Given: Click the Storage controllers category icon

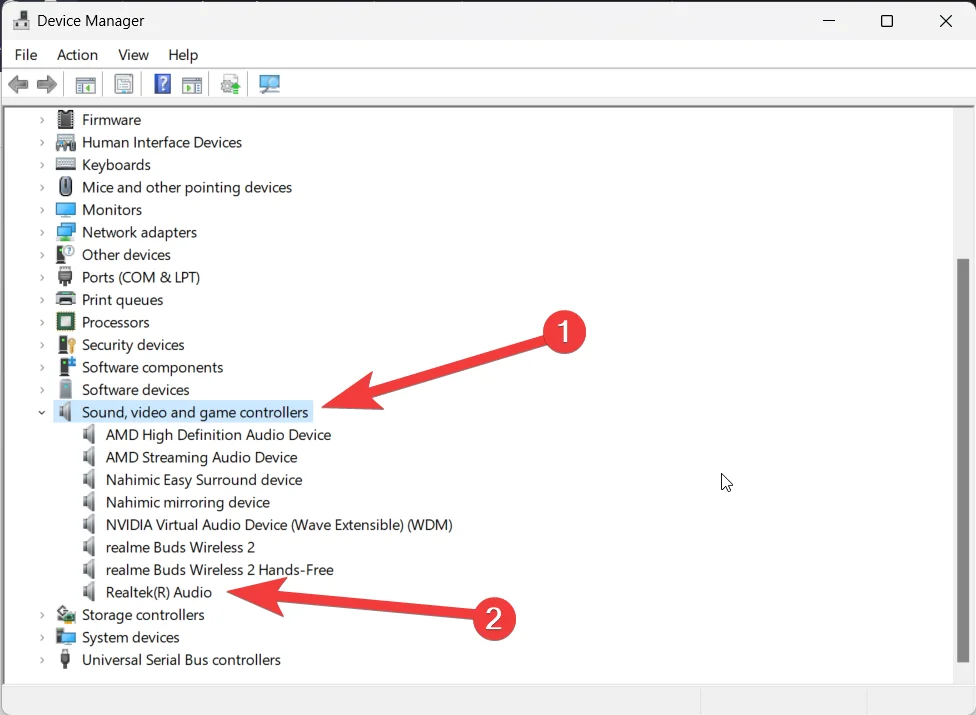Looking at the screenshot, I should [x=66, y=615].
